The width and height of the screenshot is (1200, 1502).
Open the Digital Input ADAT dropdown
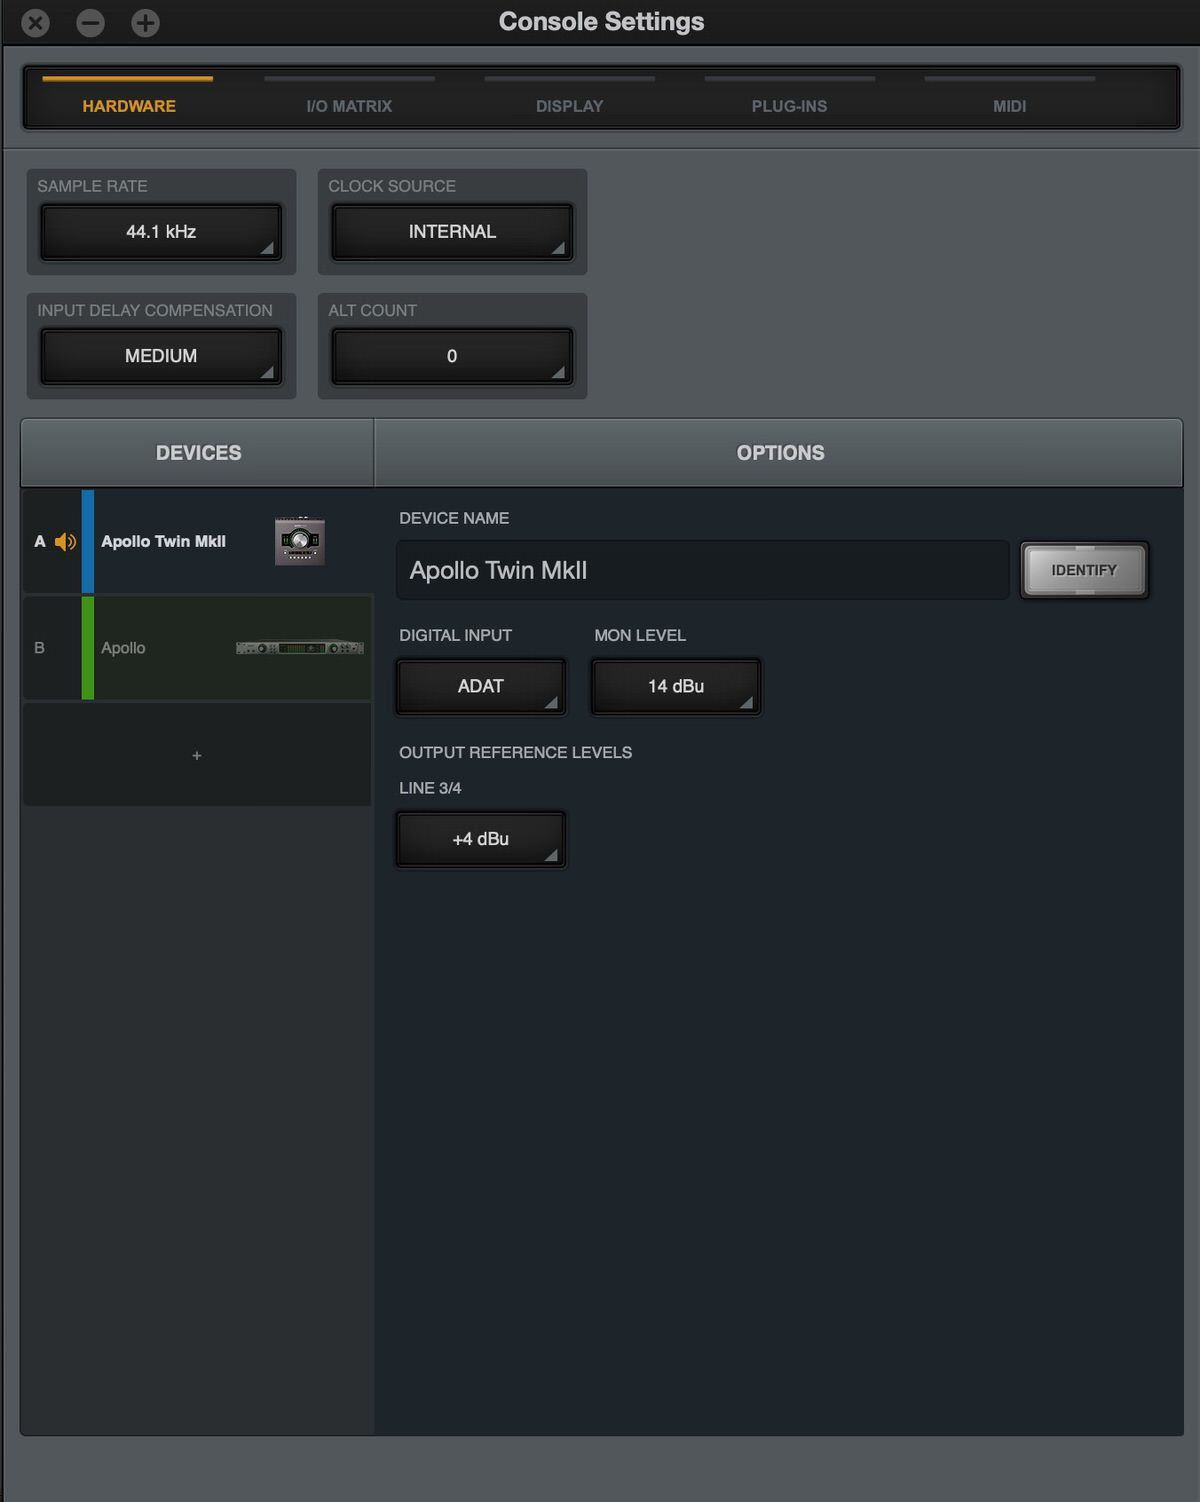pyautogui.click(x=481, y=686)
